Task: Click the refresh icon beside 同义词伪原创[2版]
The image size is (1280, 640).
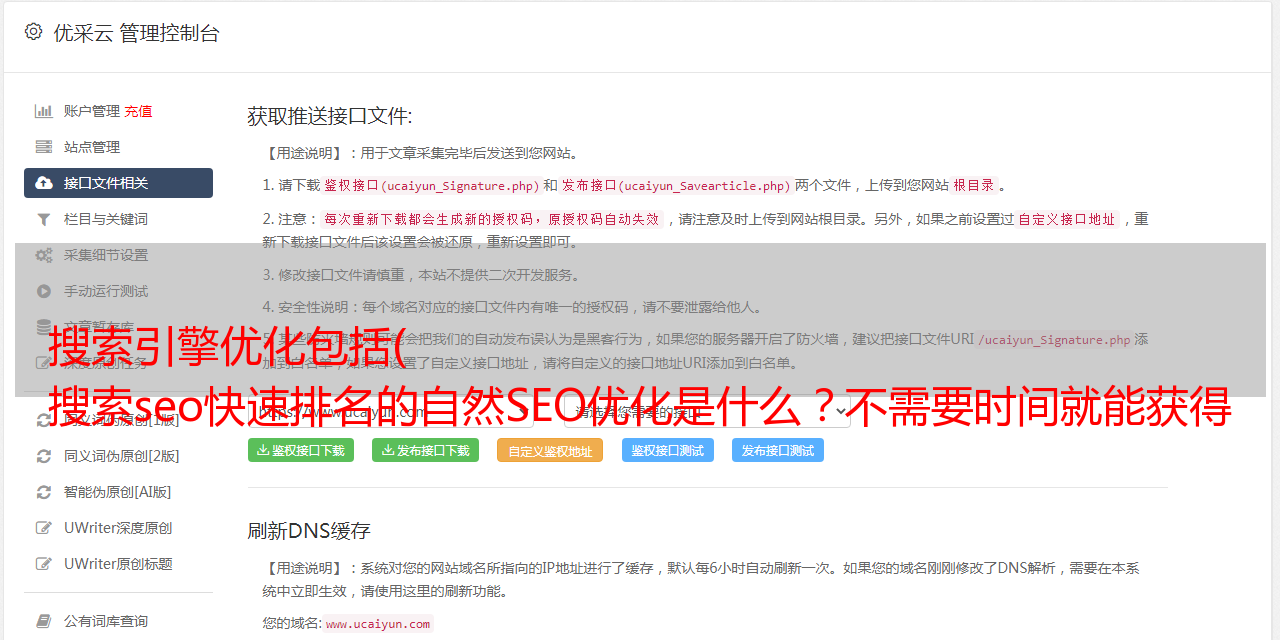Action: click(x=44, y=456)
